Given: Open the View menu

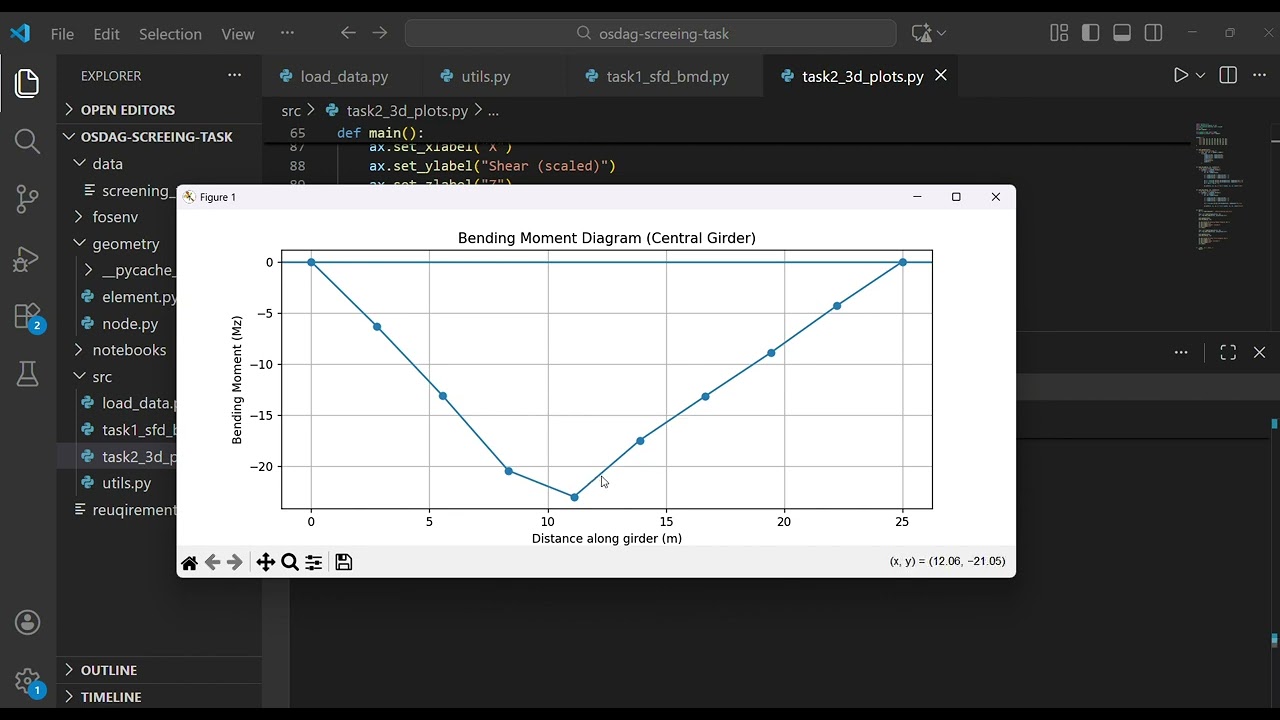Looking at the screenshot, I should tap(238, 33).
